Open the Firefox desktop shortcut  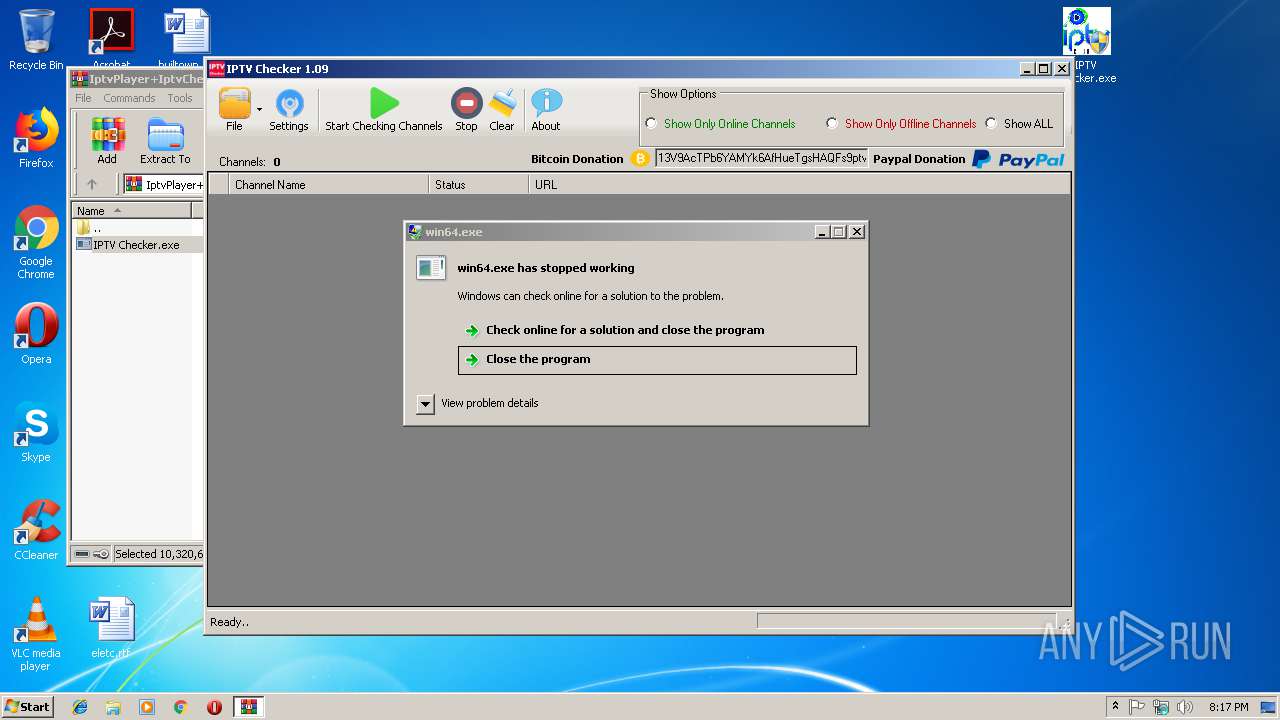click(x=36, y=138)
